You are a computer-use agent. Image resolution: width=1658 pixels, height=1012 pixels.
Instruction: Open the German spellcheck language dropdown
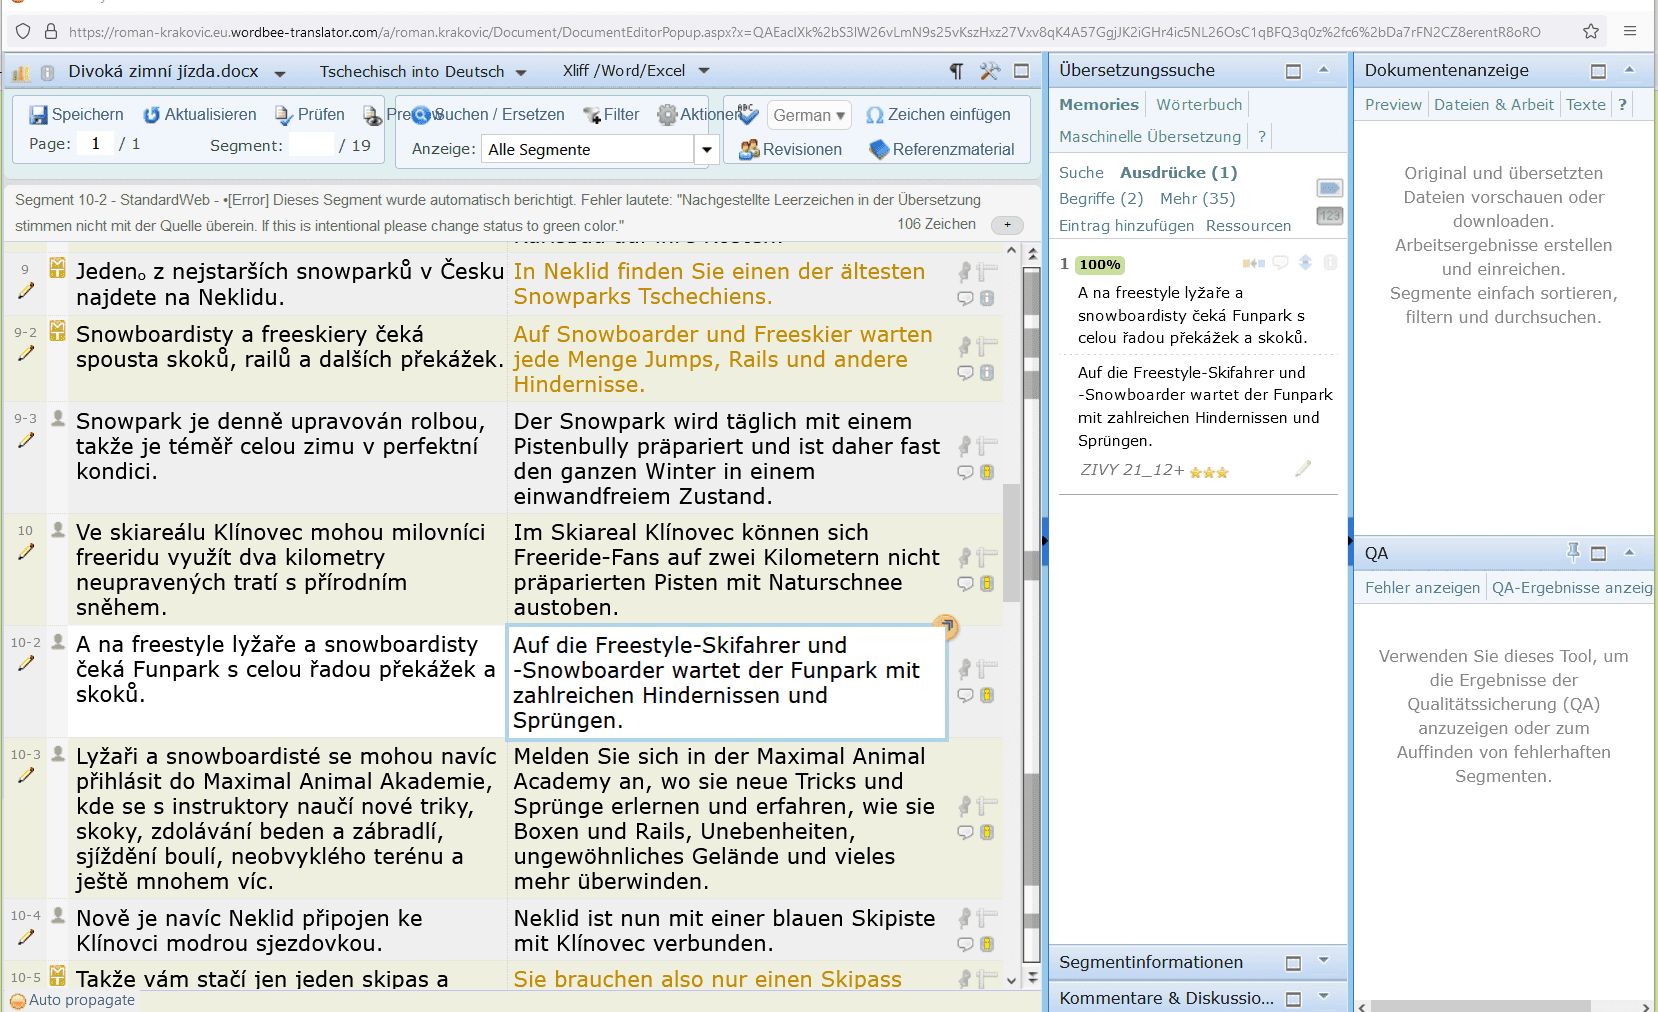click(809, 115)
